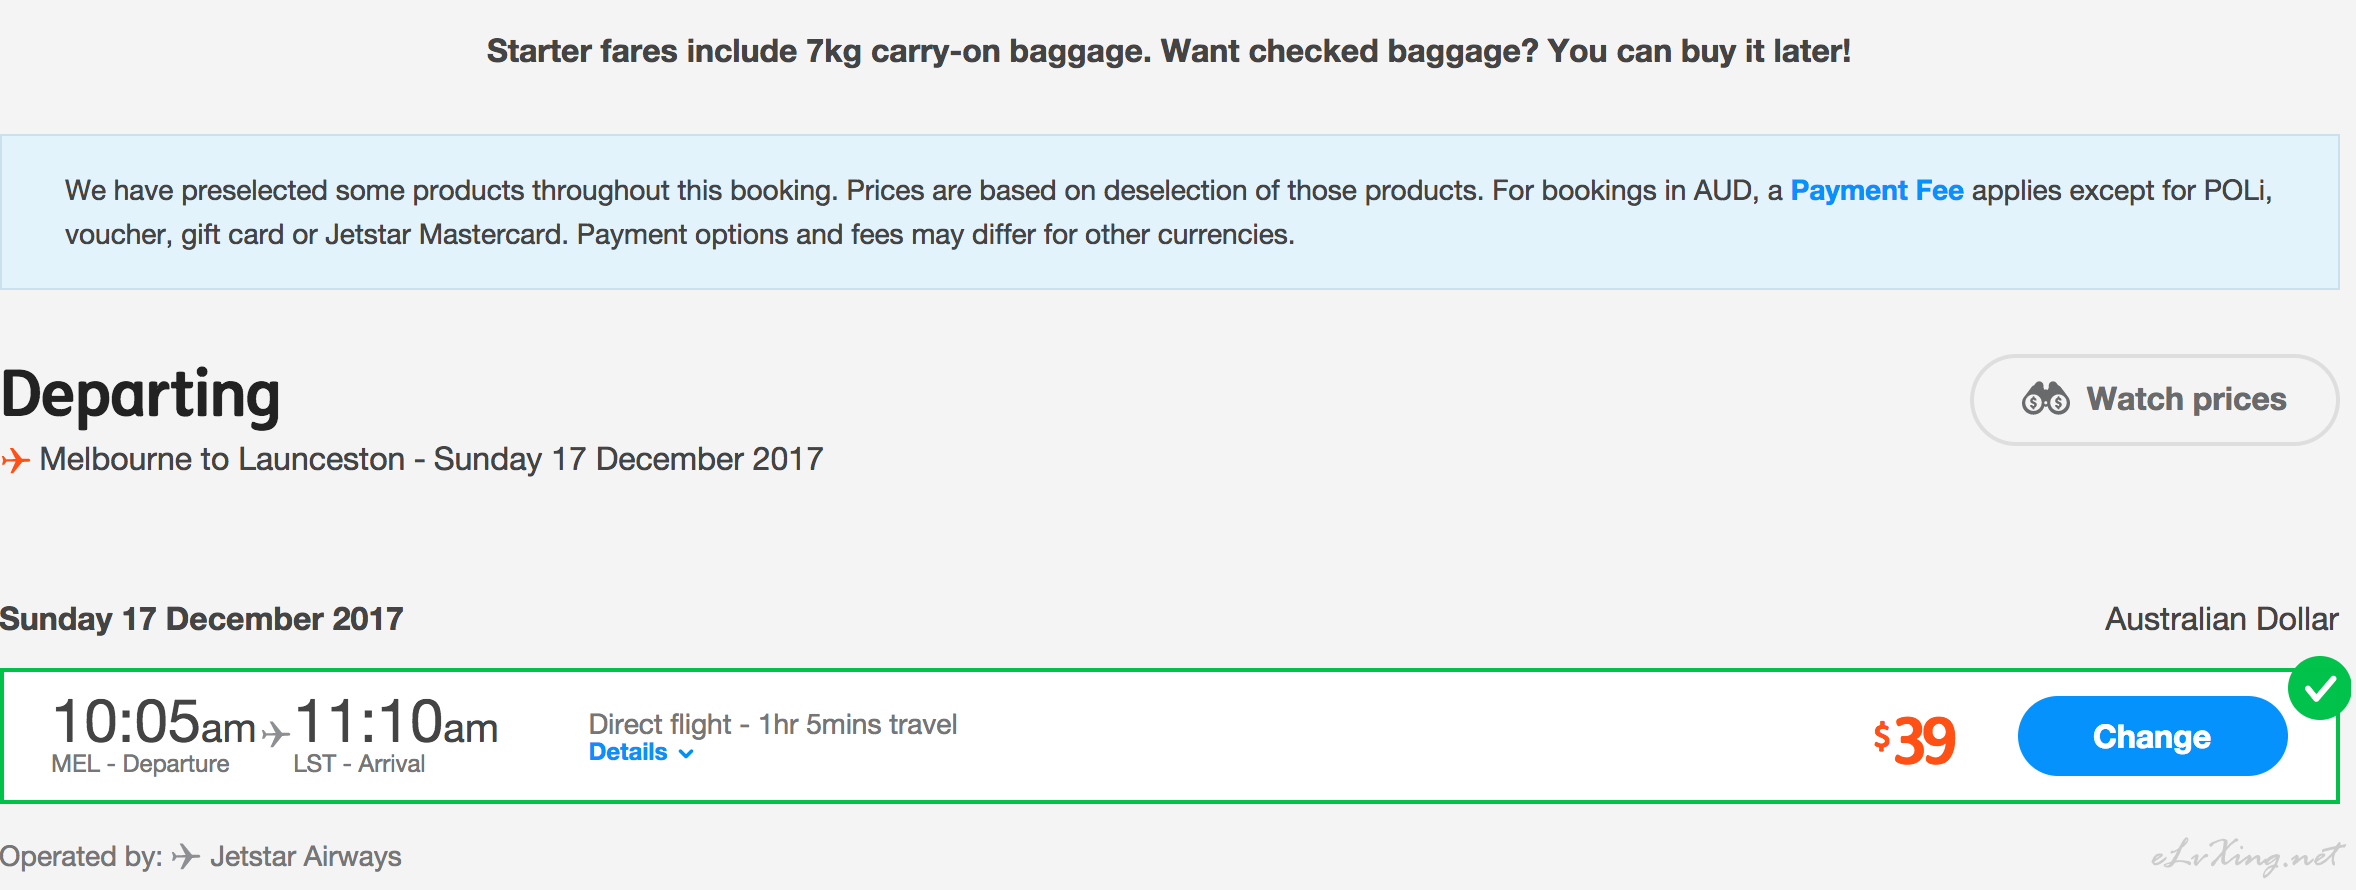Select the $39 fare price
The height and width of the screenshot is (890, 2356).
coord(1914,740)
